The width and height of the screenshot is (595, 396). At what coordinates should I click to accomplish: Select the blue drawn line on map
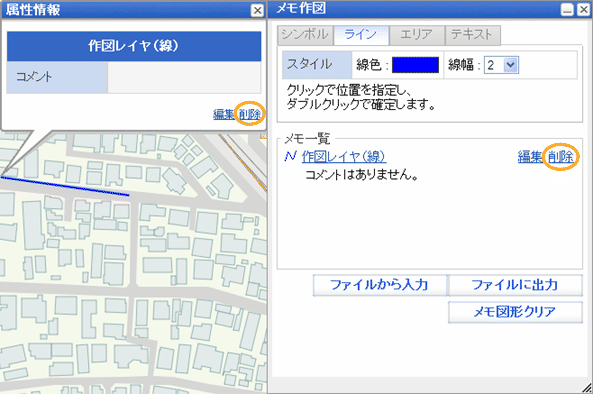coord(65,186)
